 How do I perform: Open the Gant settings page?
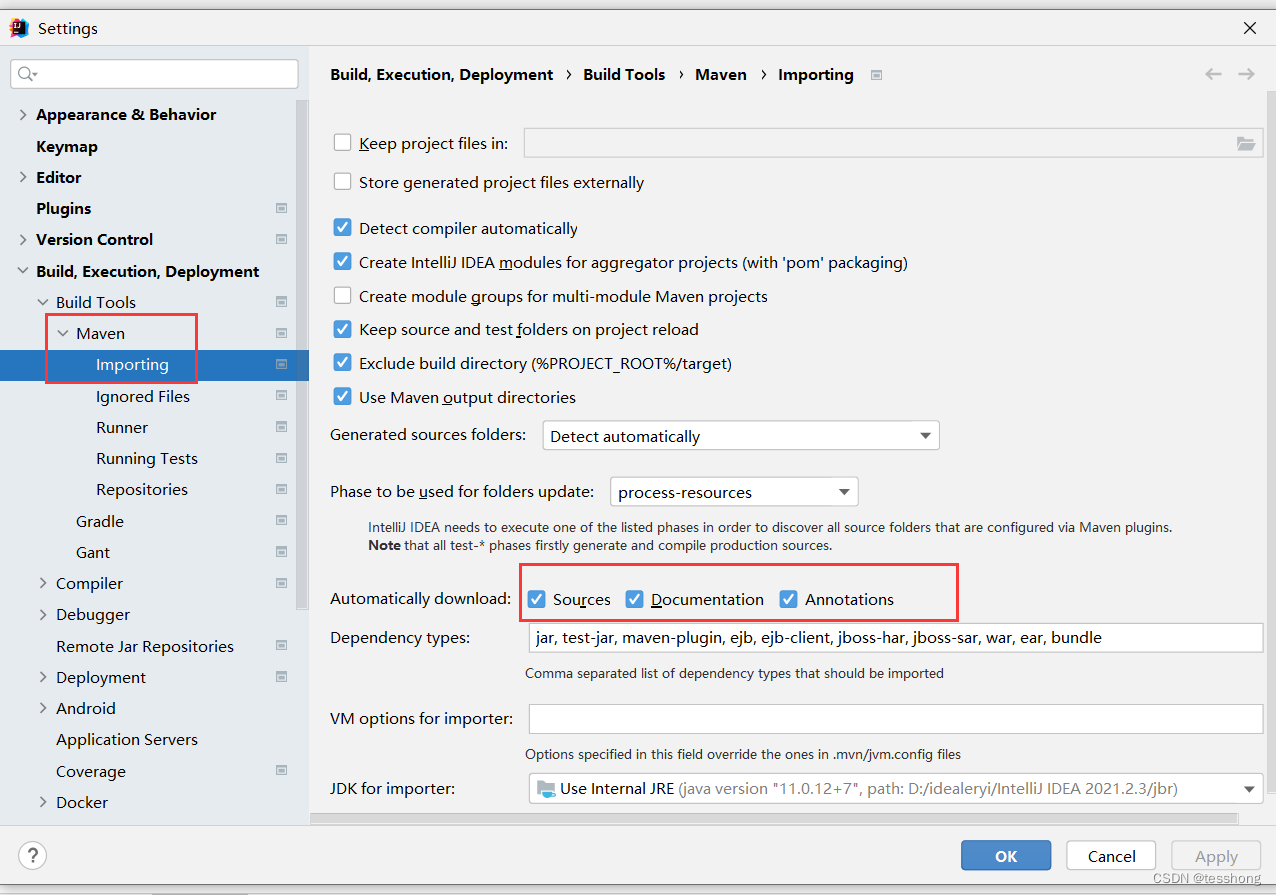click(x=93, y=552)
